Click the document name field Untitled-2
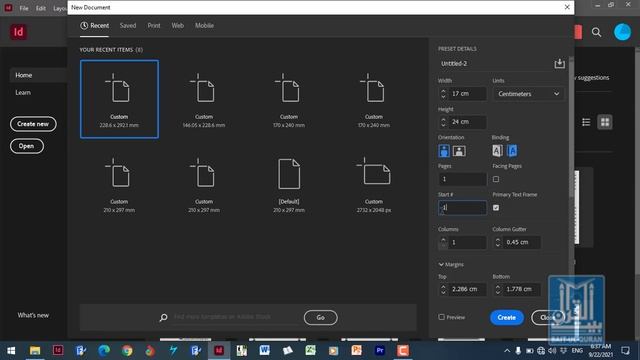The width and height of the screenshot is (640, 360). coord(495,63)
